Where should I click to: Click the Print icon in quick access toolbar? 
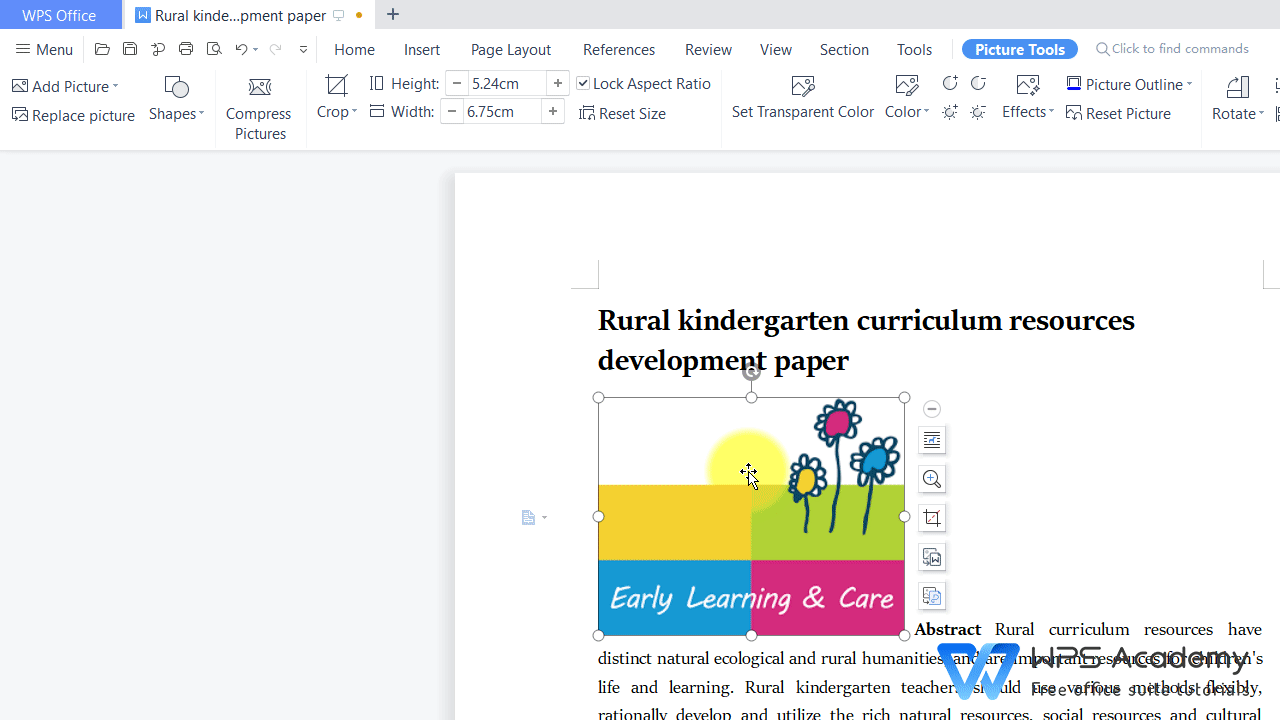pos(186,49)
